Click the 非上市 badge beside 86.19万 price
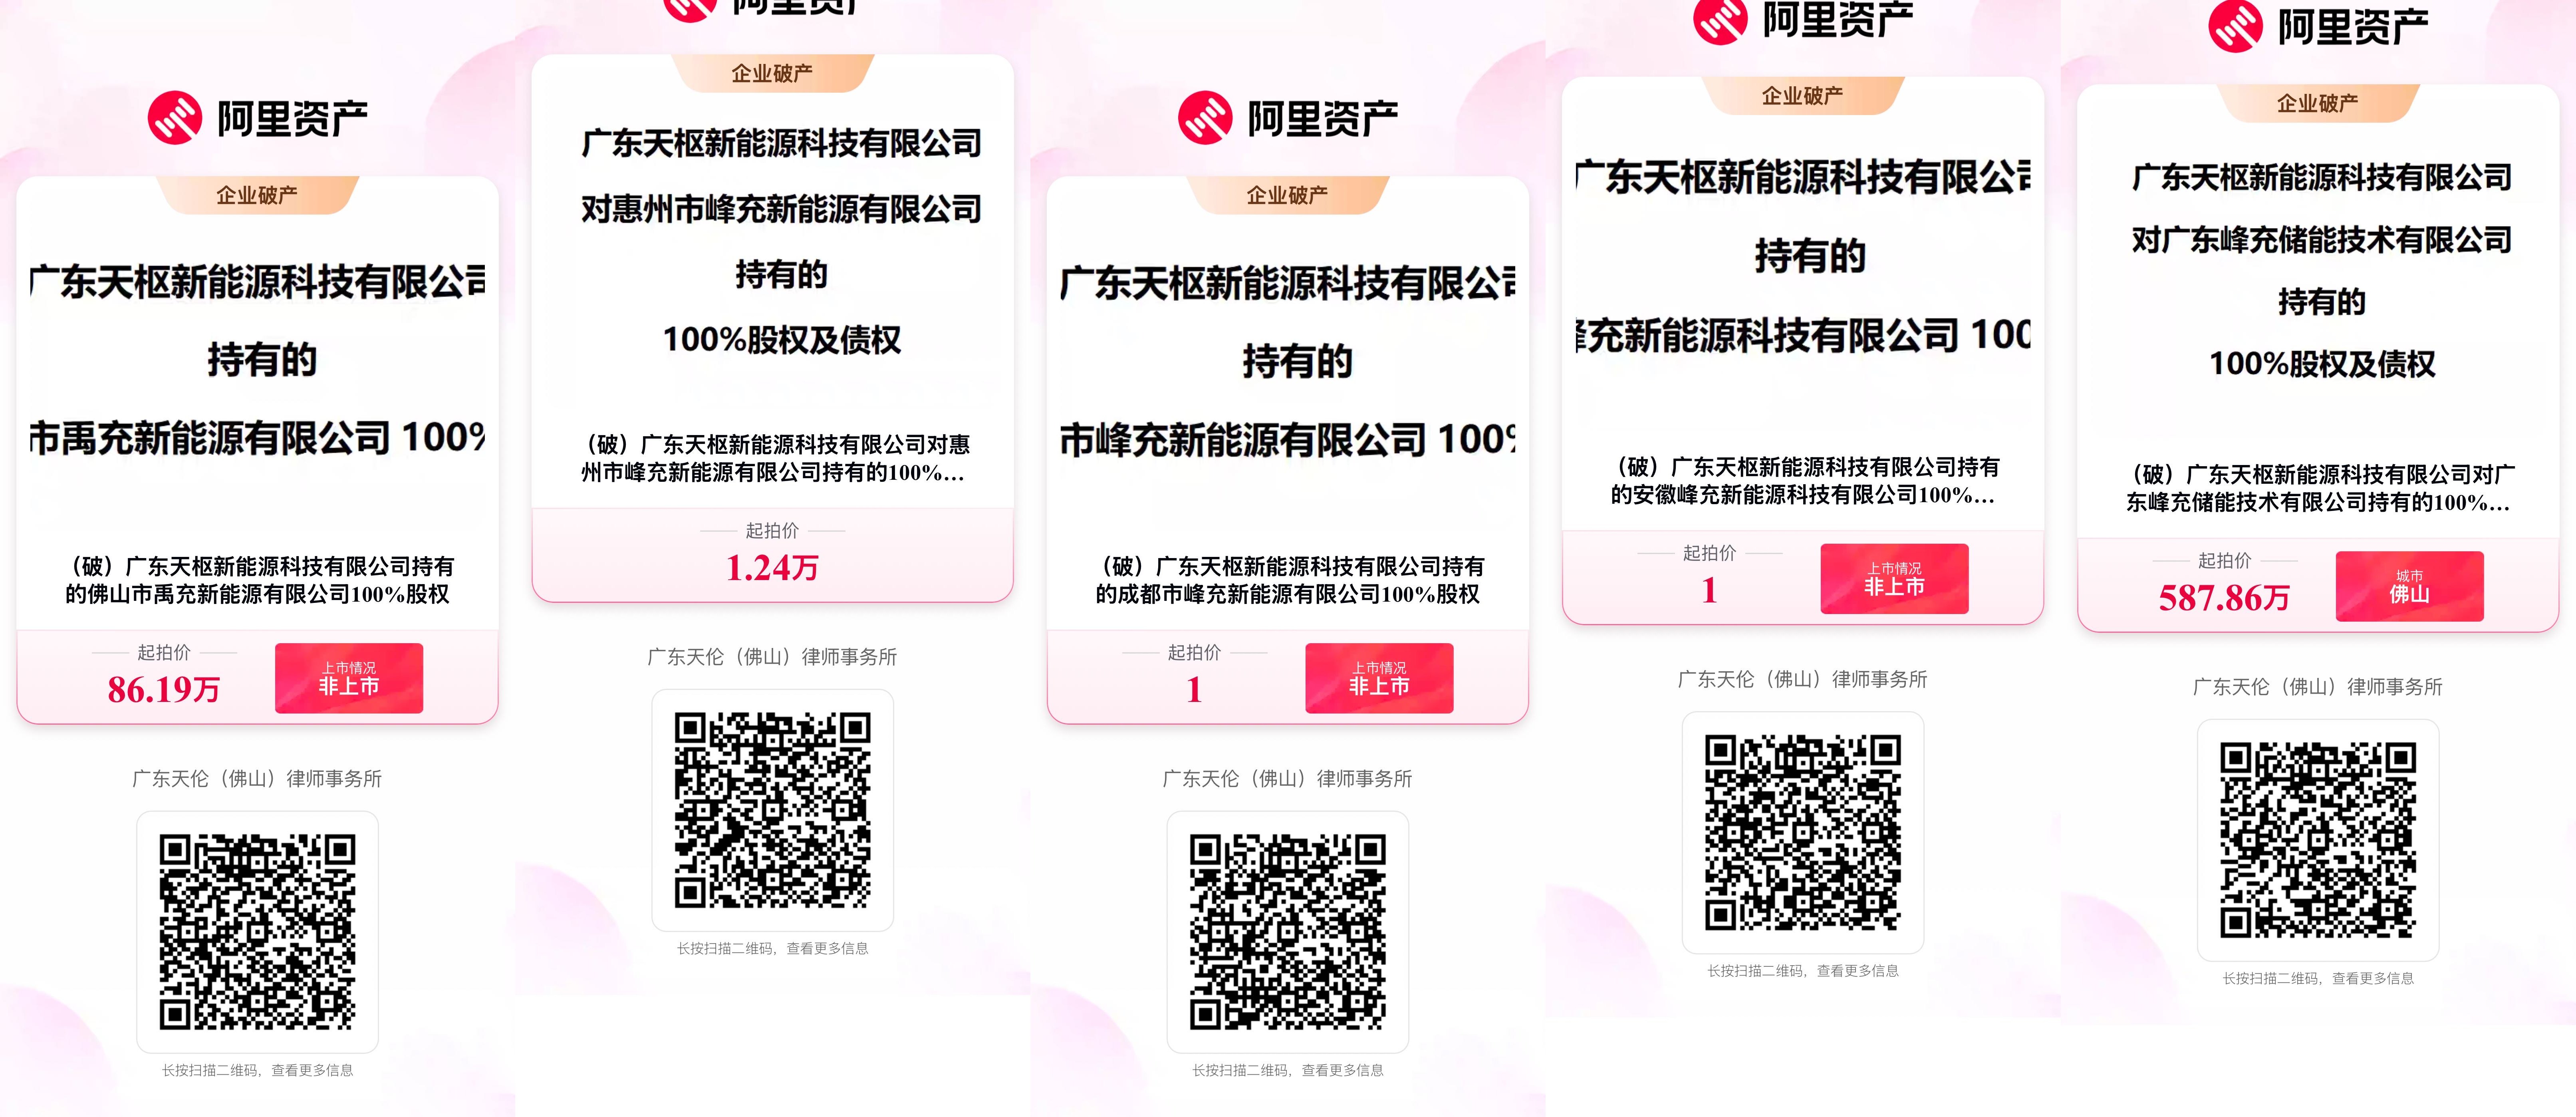 click(x=349, y=678)
